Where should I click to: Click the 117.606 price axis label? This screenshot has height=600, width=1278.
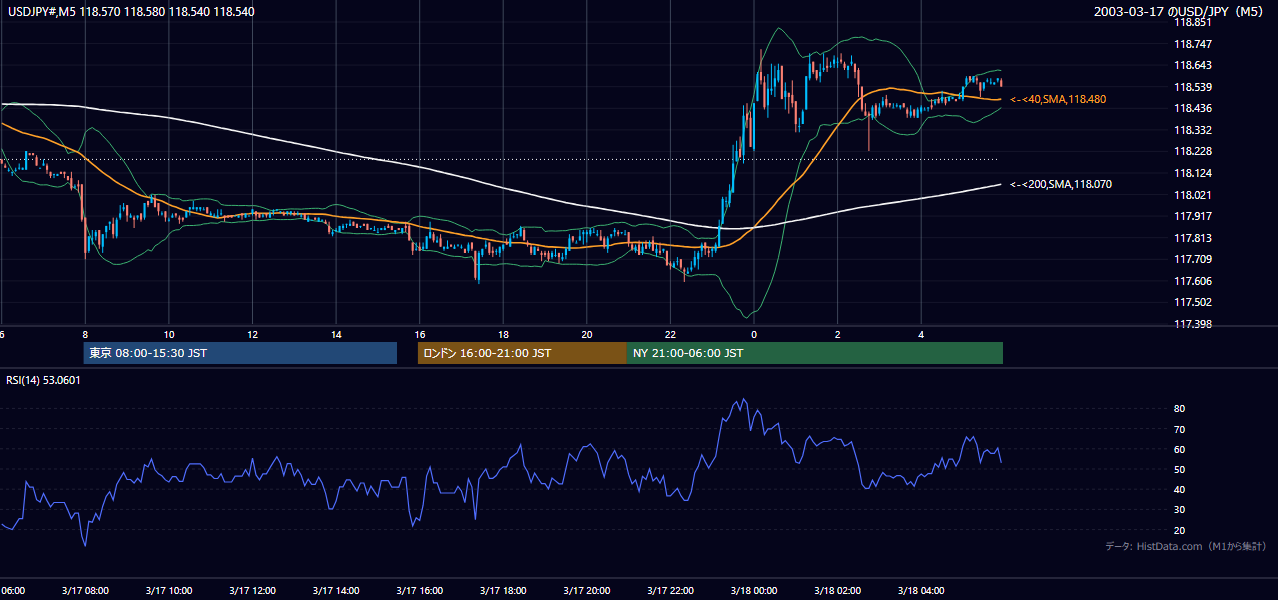(1194, 281)
